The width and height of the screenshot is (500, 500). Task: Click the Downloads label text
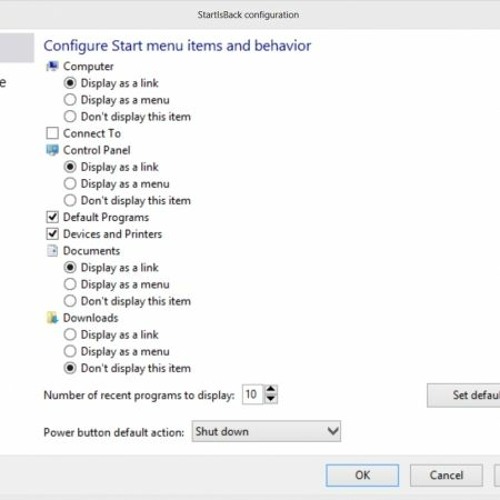pyautogui.click(x=91, y=318)
